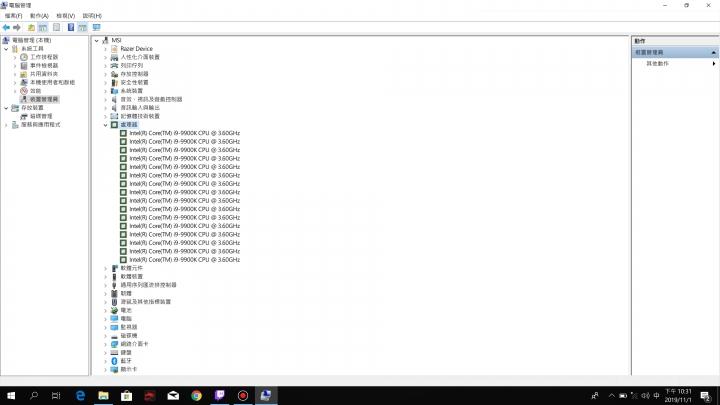
Task: Click the 軟體元件 category icon
Action: (114, 268)
